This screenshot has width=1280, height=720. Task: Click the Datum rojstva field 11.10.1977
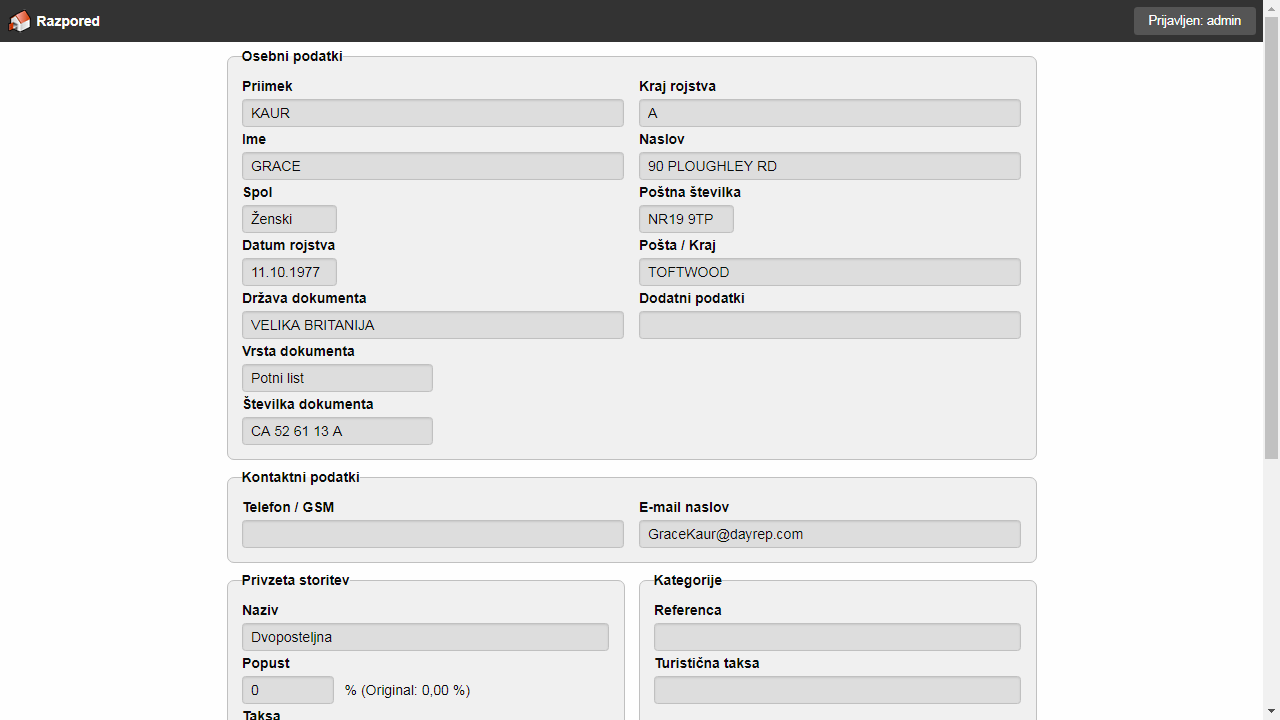(289, 272)
